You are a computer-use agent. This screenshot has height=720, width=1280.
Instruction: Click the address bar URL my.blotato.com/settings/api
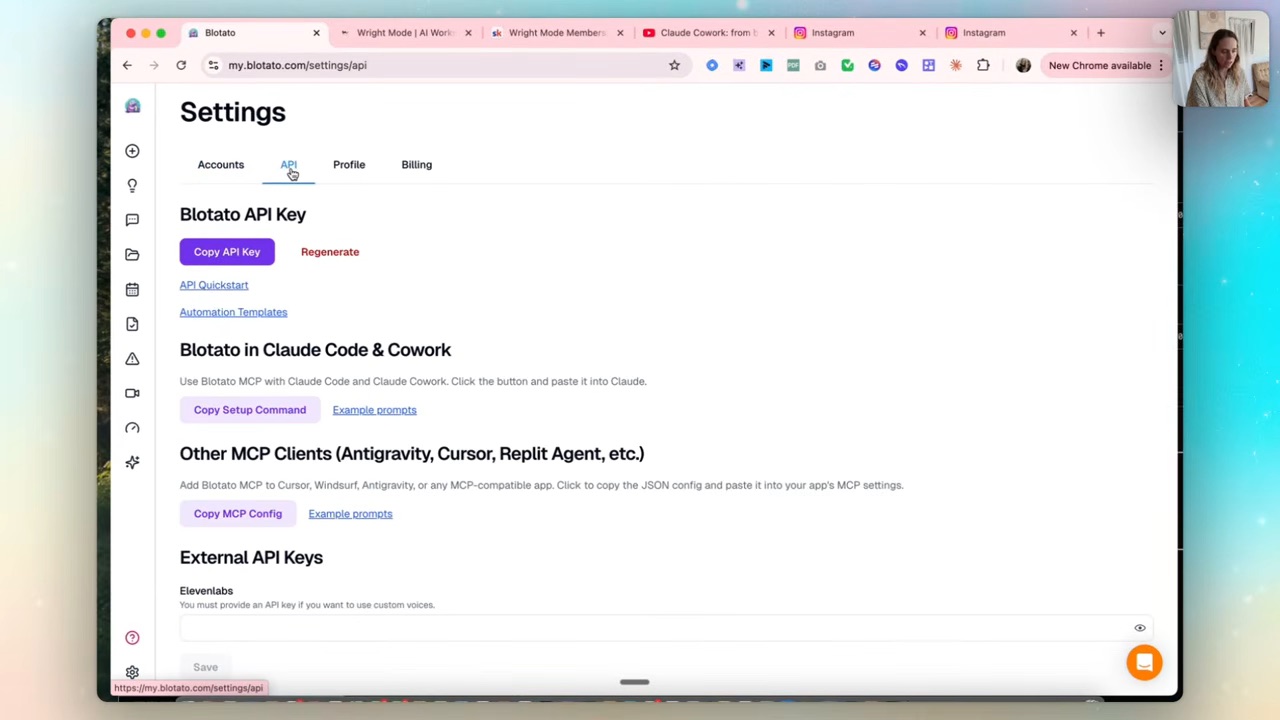pos(297,65)
